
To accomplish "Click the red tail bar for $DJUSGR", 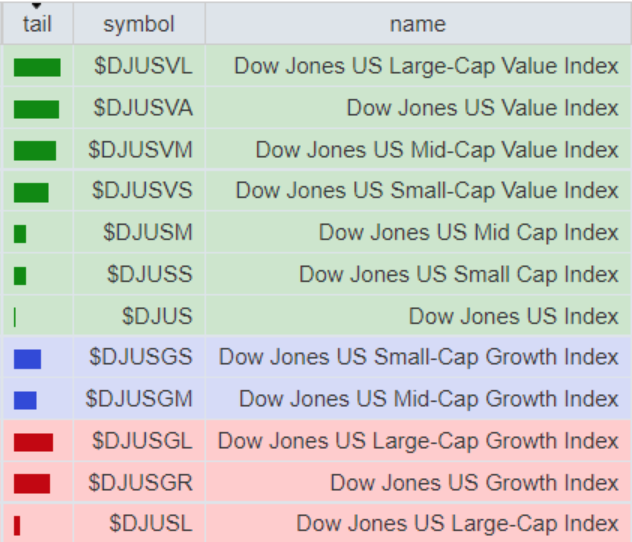I will click(x=32, y=484).
